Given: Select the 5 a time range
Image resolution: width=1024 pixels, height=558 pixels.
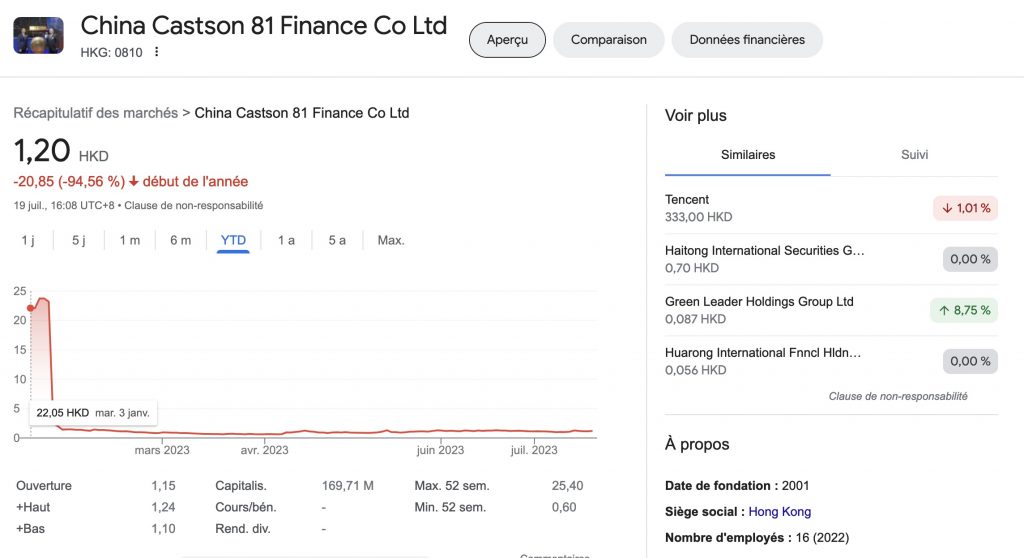Looking at the screenshot, I should (337, 240).
